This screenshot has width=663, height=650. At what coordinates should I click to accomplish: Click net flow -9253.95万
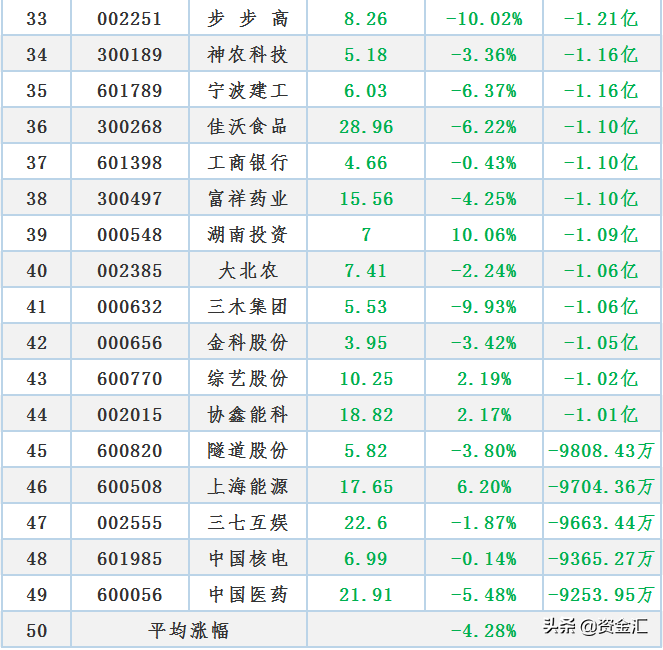(x=601, y=595)
